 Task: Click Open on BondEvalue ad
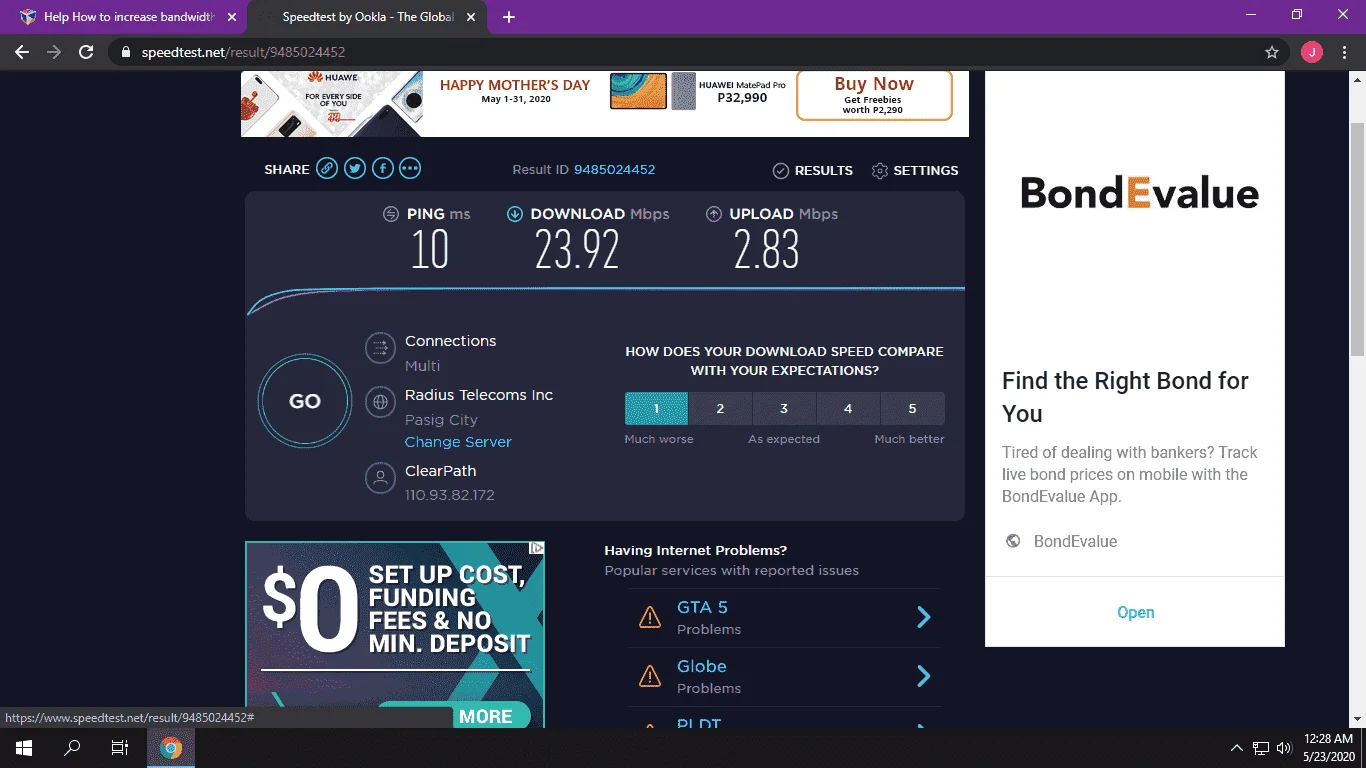tap(1135, 612)
